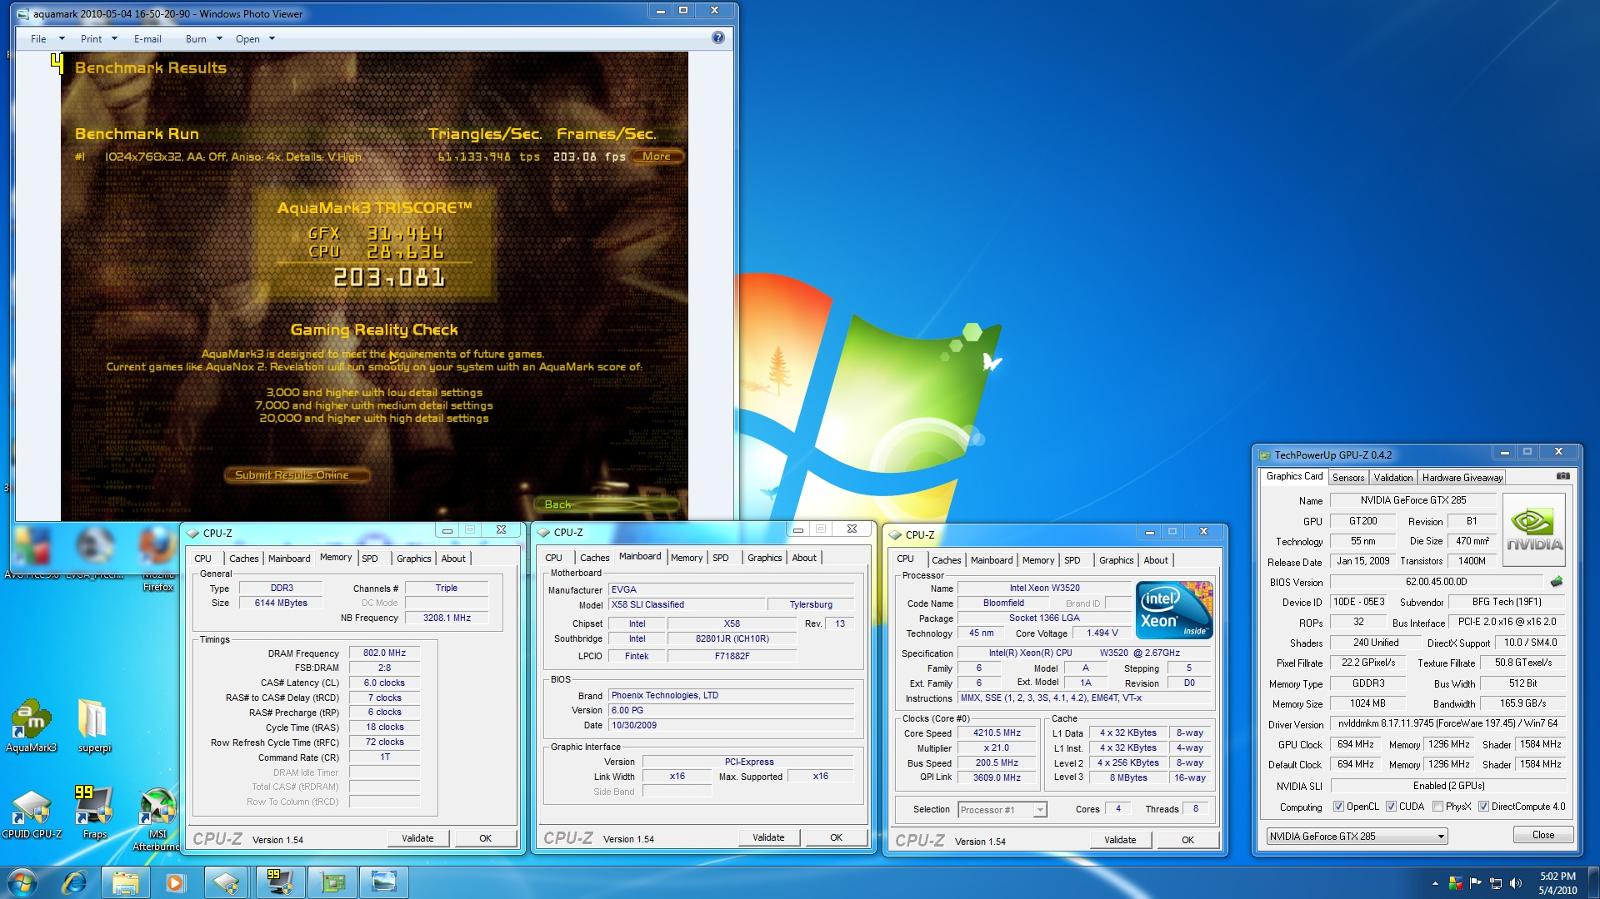Viewport: 1600px width, 899px height.
Task: Open Hardware Giveaway tab in GPU-Z
Action: click(x=1462, y=477)
